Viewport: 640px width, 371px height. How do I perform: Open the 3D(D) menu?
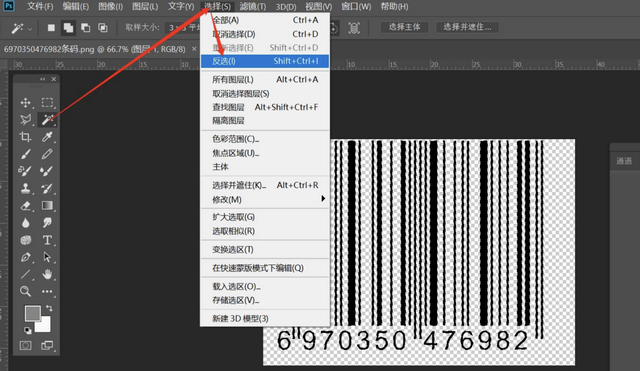[286, 7]
